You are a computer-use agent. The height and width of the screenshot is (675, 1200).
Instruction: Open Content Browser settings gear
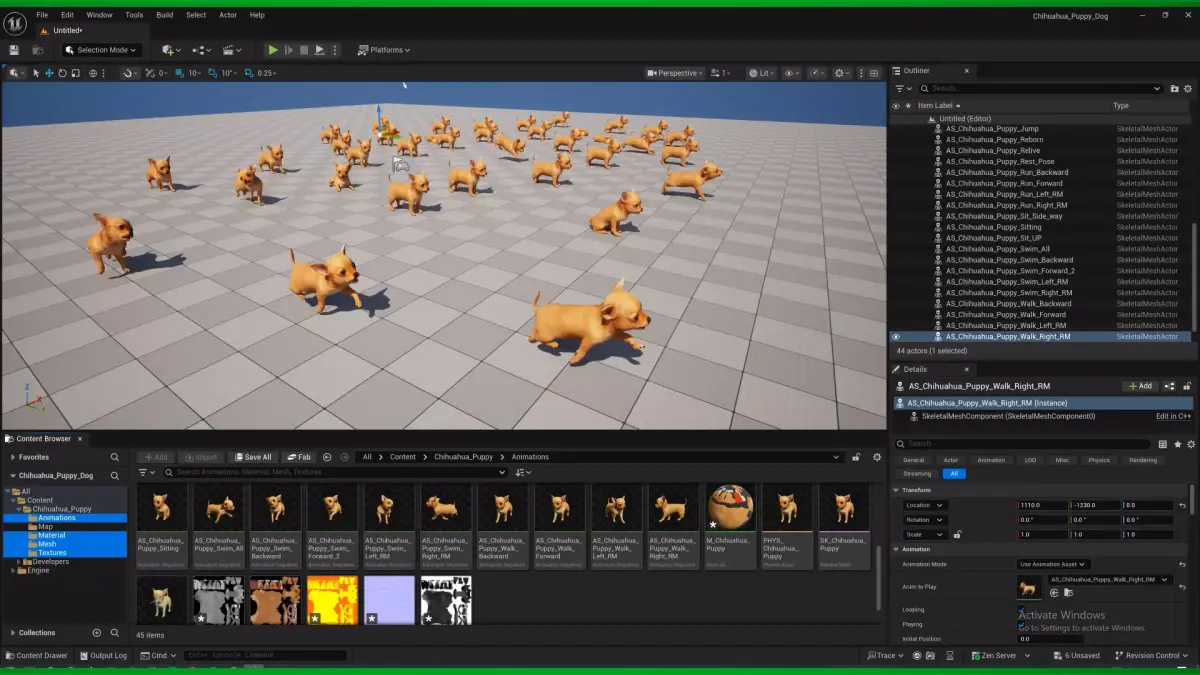tap(877, 457)
